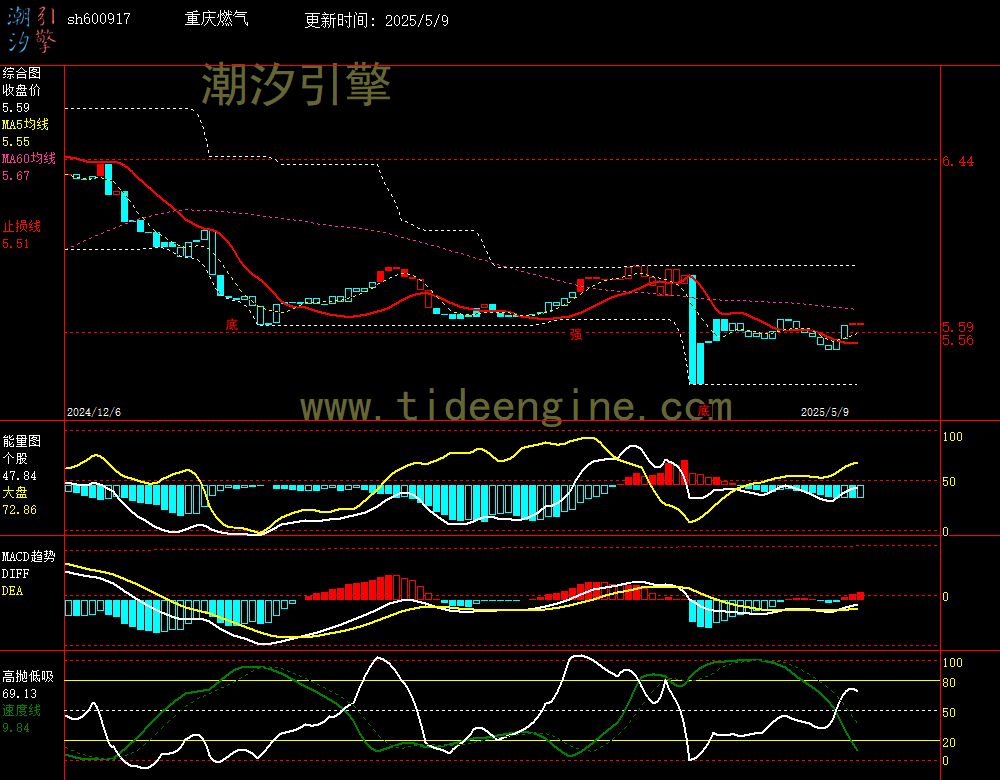The height and width of the screenshot is (780, 1000).
Task: Click the MA60均线 legend label
Action: pyautogui.click(x=29, y=158)
